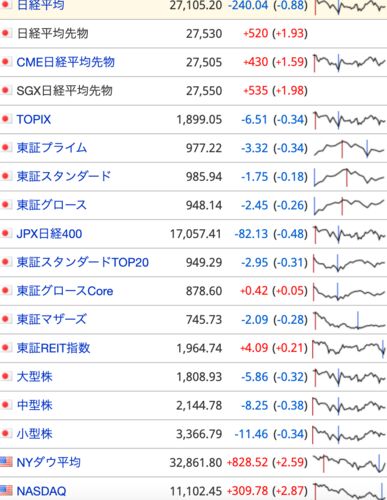This screenshot has height=500, width=387.
Task: Click the Japan flag beside 小型株
Action: 6,434
